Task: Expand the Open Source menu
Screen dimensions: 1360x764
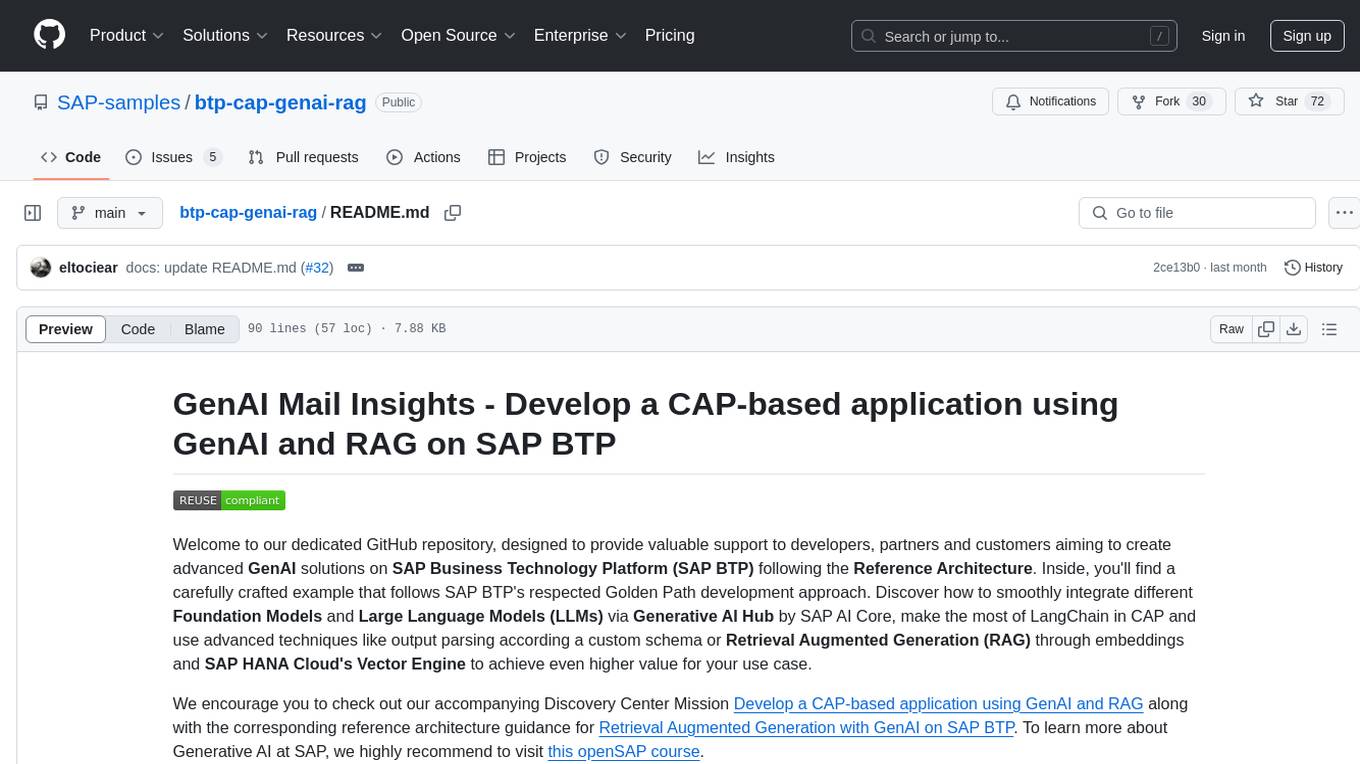Action: click(458, 35)
